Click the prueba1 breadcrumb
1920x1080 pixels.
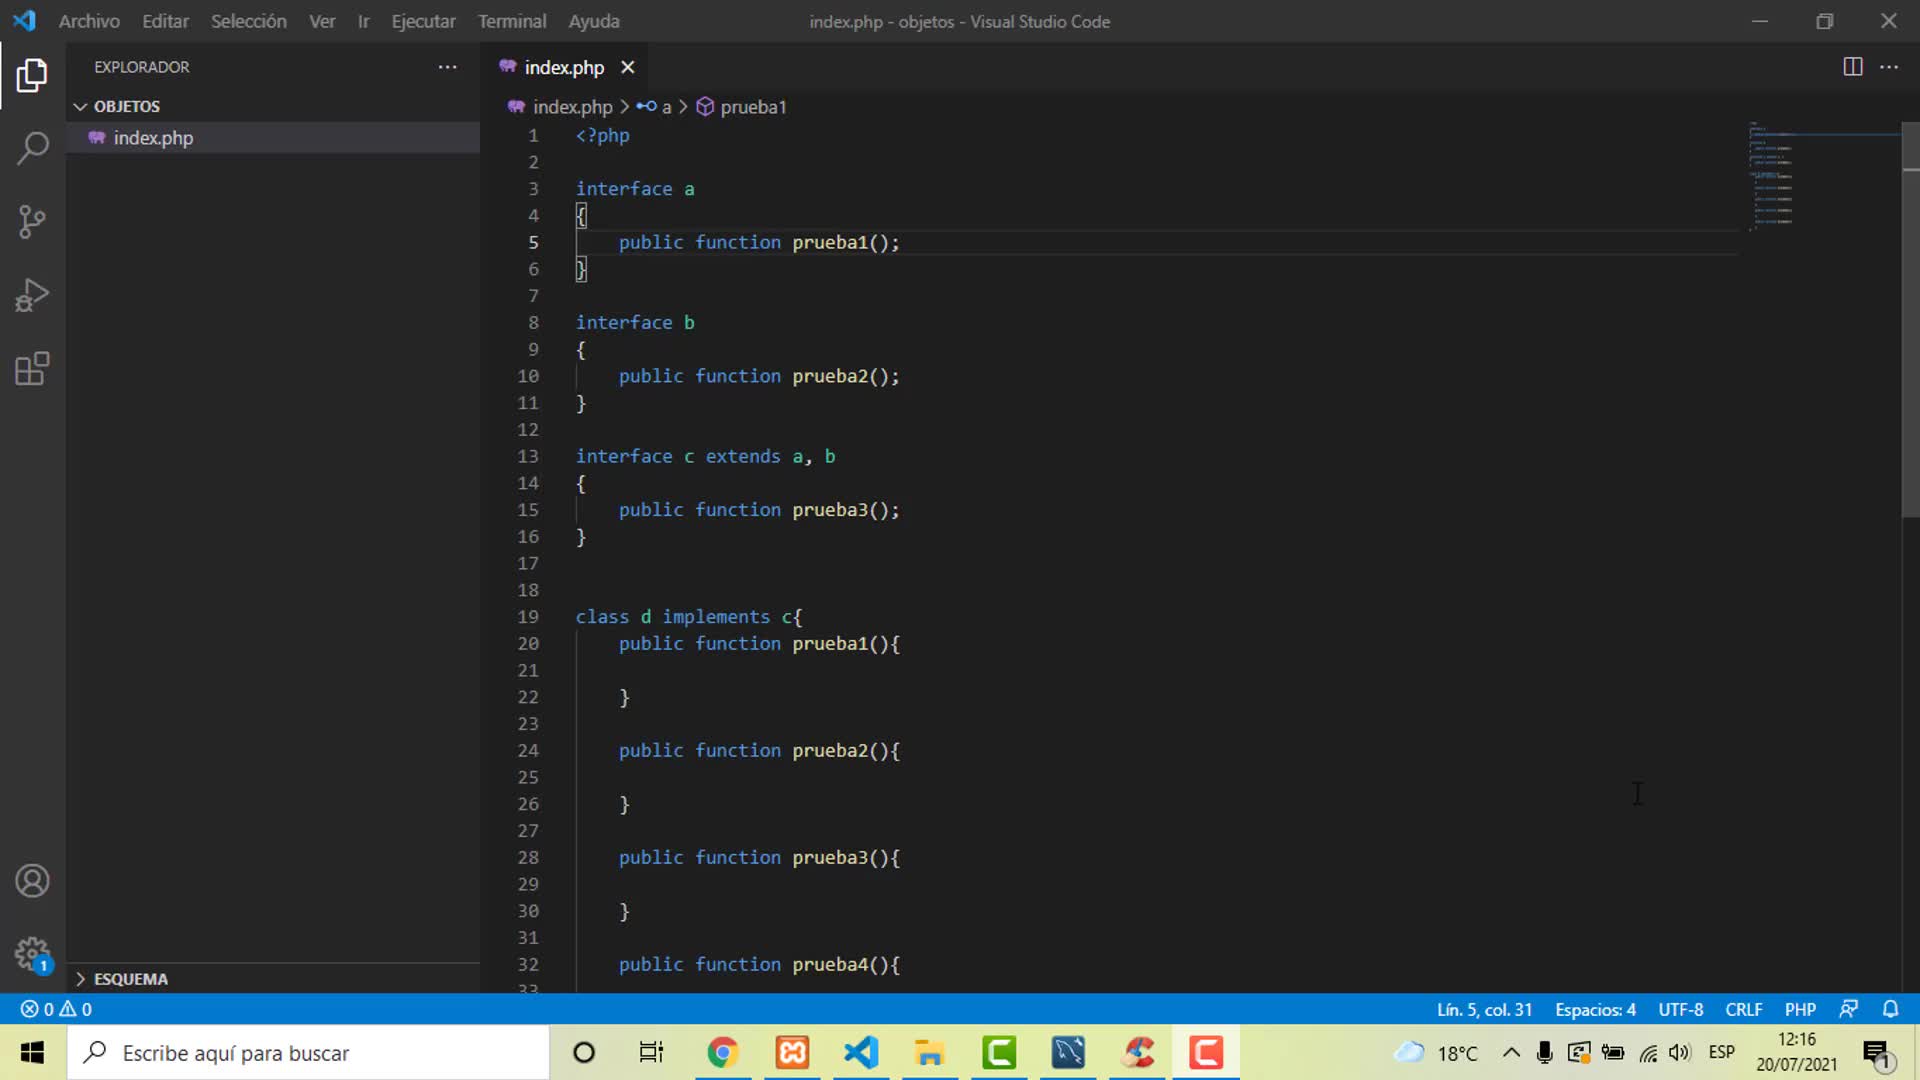pos(742,107)
